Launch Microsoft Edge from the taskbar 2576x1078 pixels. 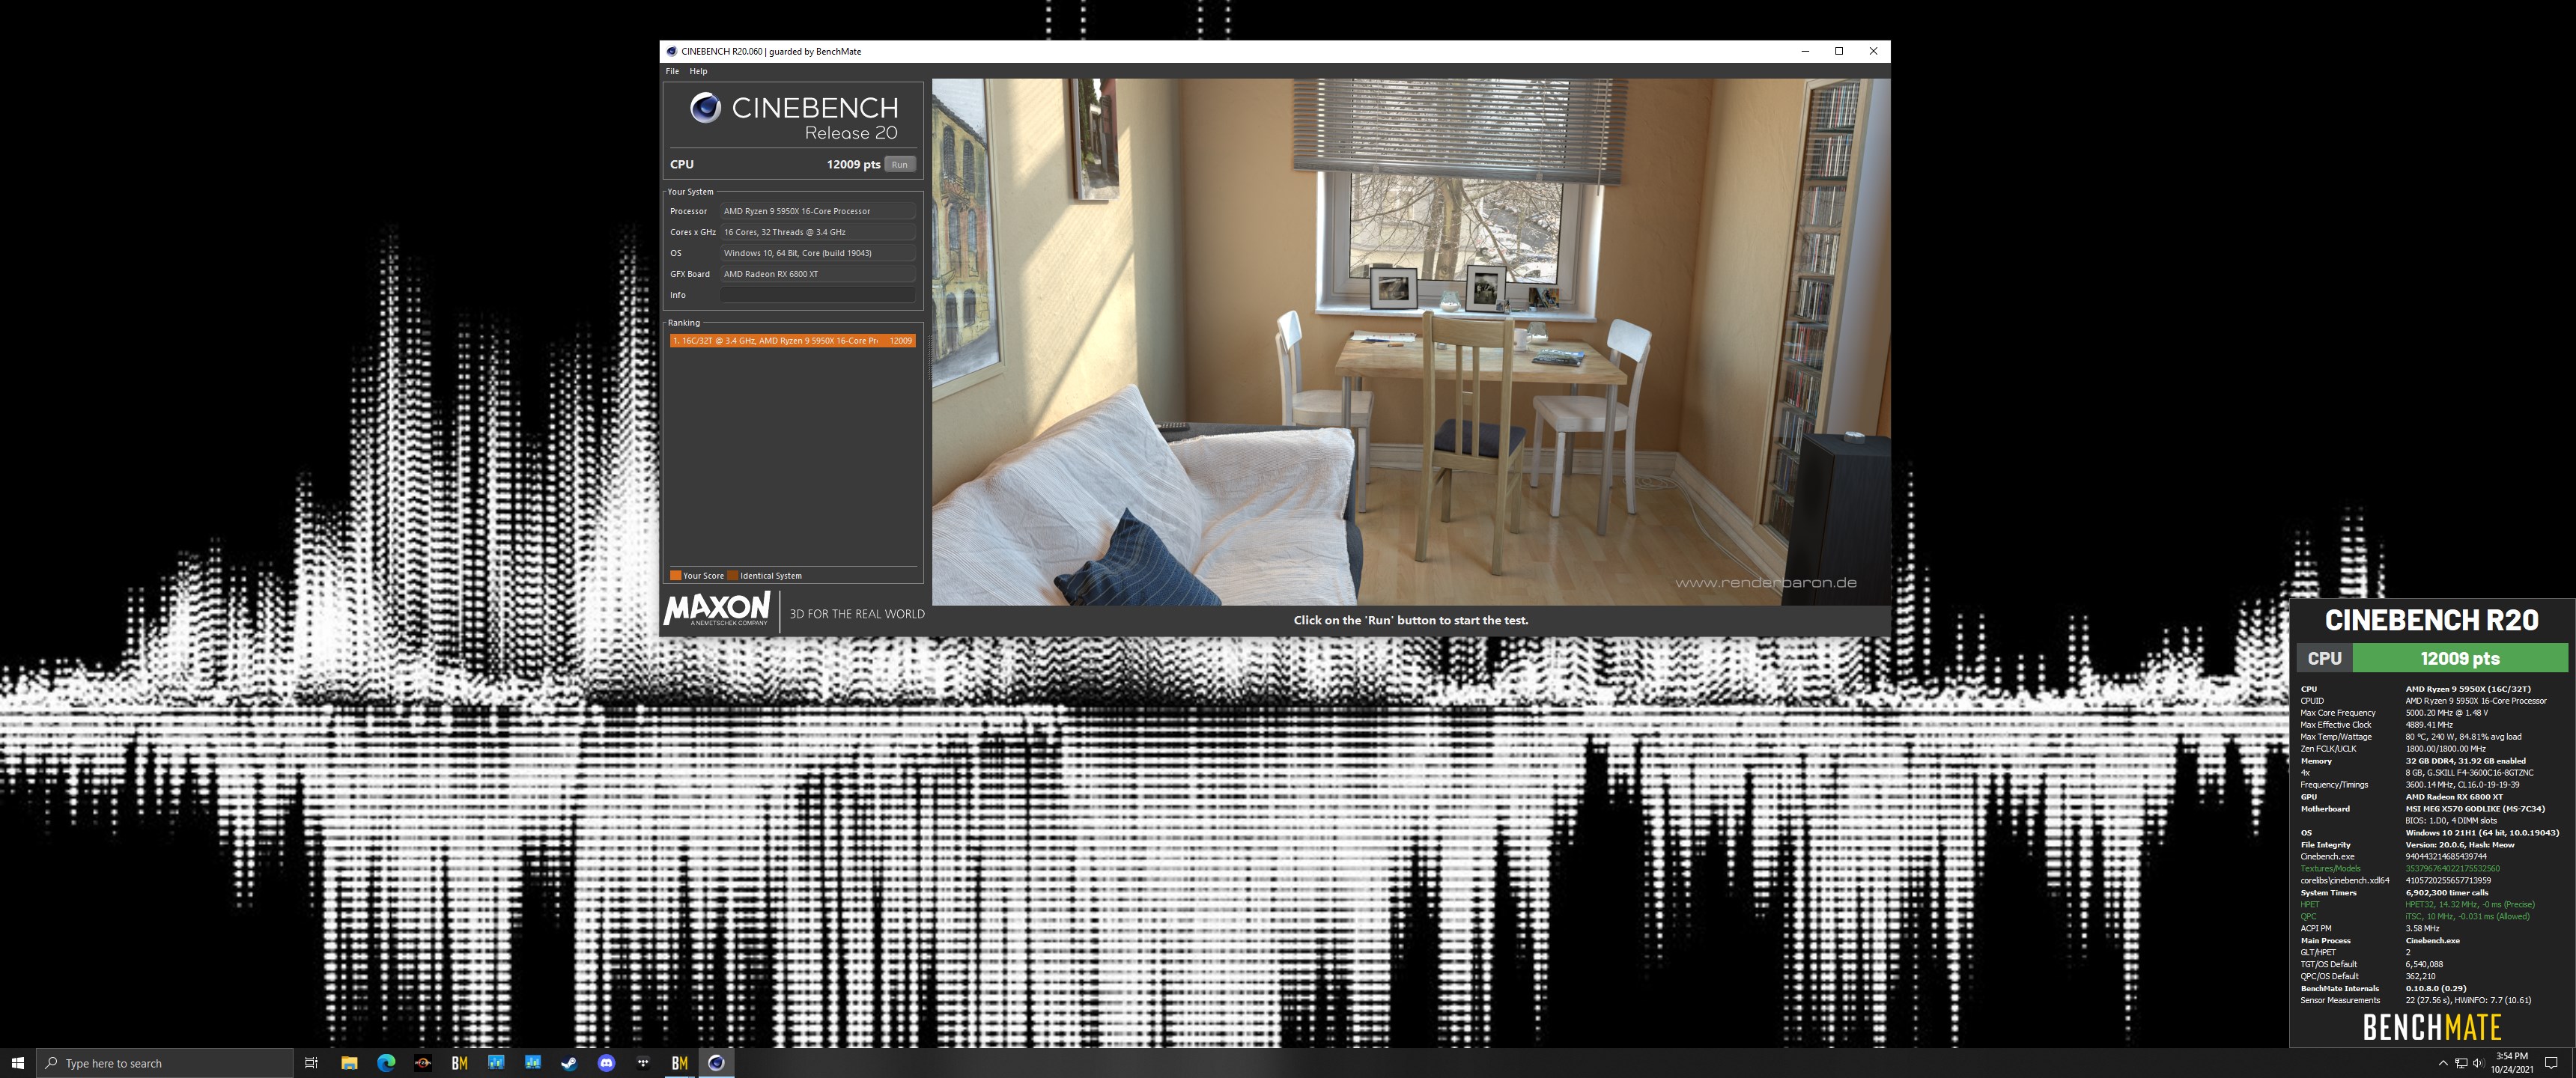[x=386, y=1063]
